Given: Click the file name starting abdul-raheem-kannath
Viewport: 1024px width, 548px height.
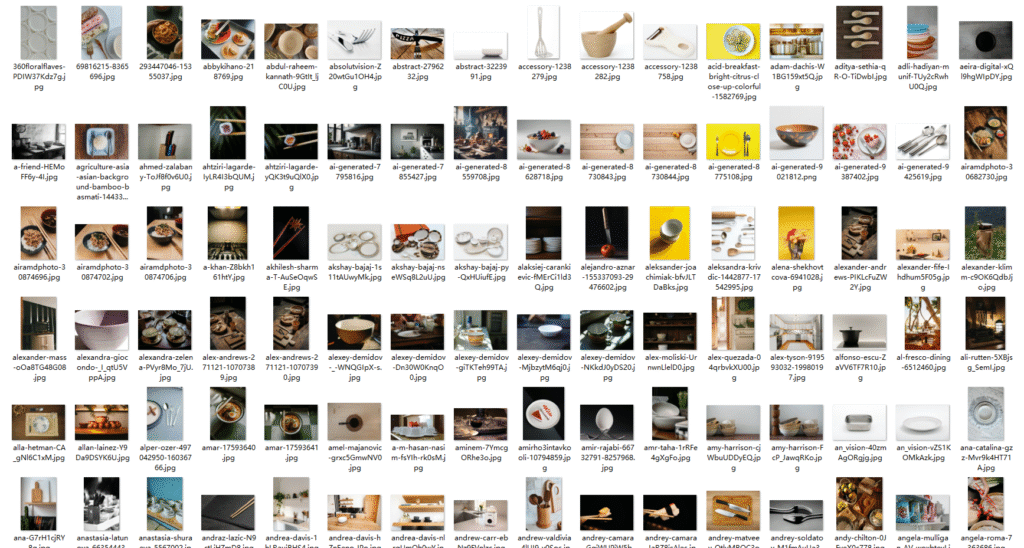Looking at the screenshot, I should click(291, 76).
